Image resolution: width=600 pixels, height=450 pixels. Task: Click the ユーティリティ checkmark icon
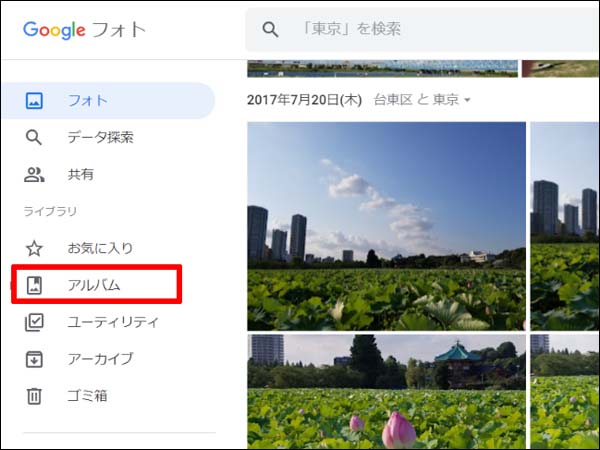[34, 322]
